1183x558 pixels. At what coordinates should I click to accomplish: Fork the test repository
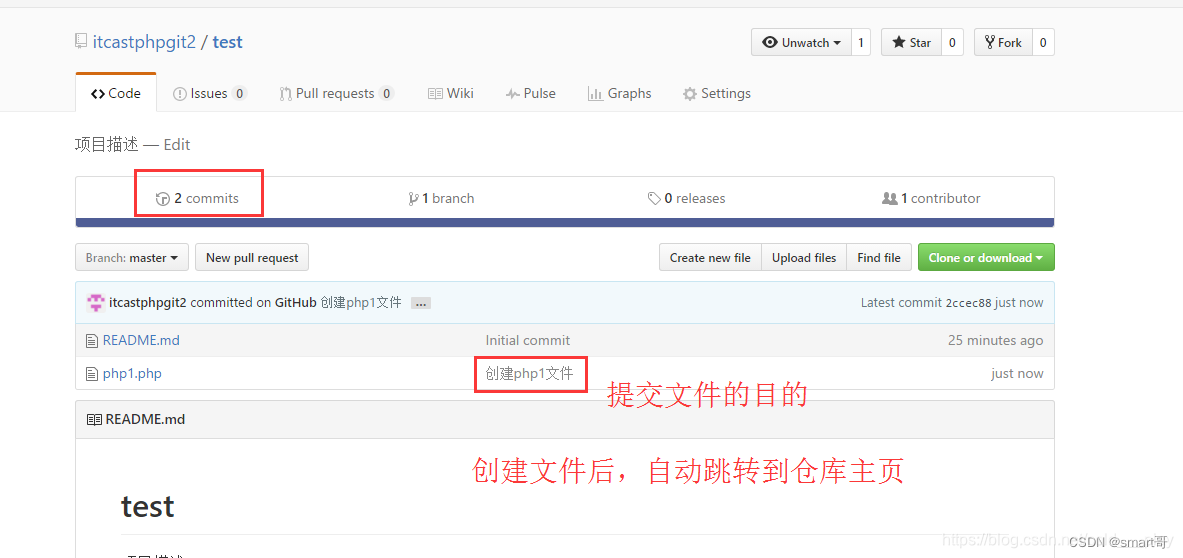[1003, 42]
